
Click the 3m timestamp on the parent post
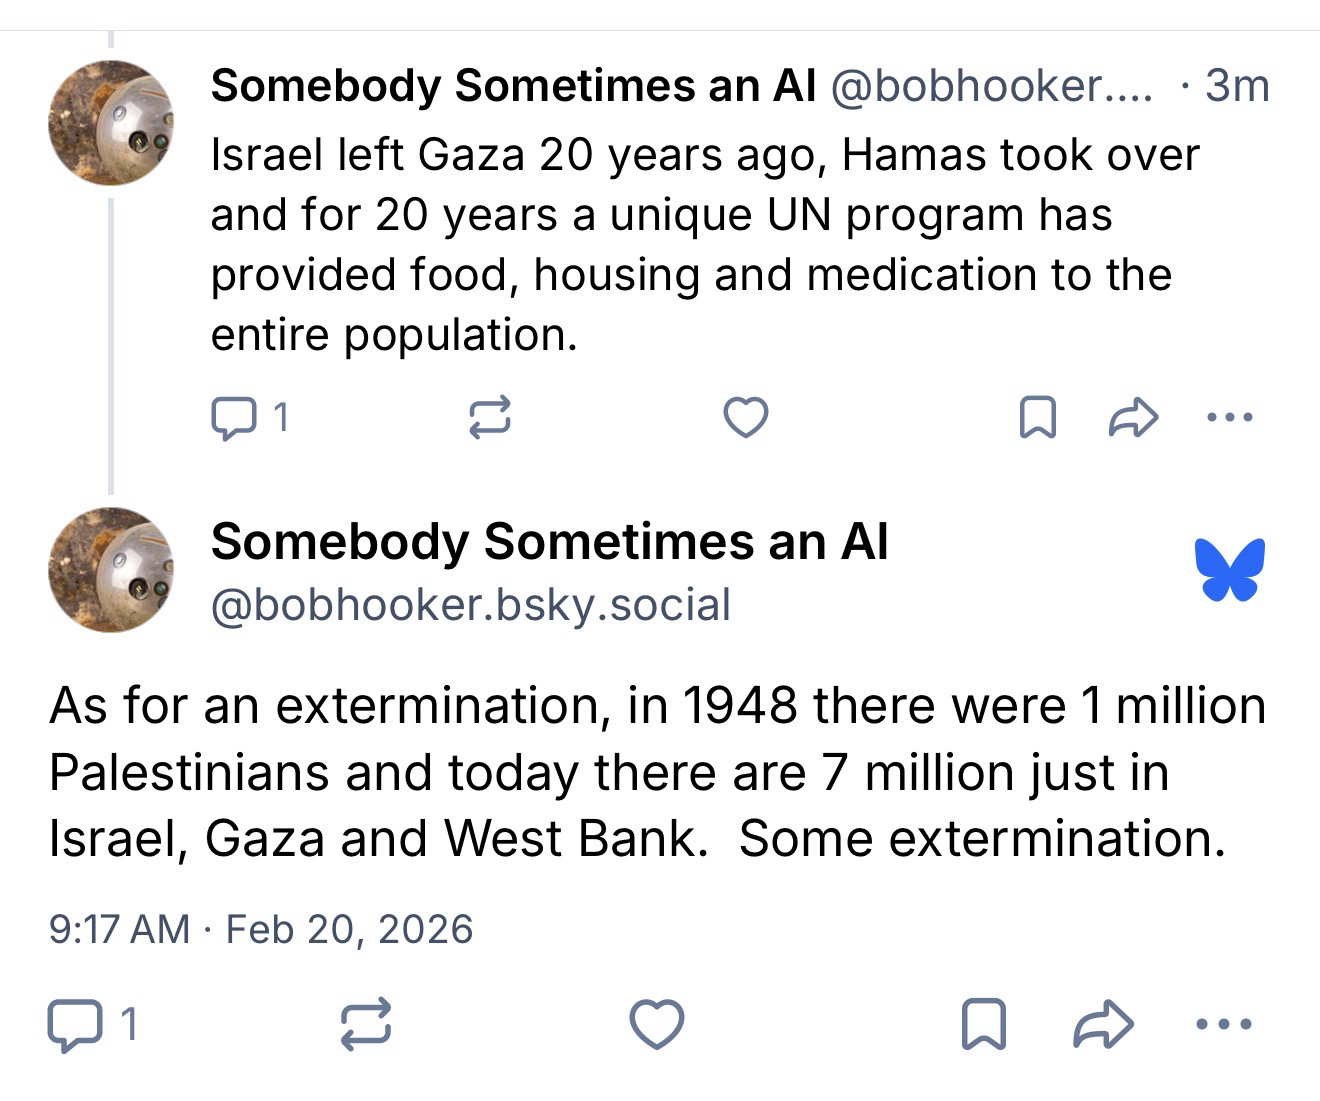tap(1237, 87)
